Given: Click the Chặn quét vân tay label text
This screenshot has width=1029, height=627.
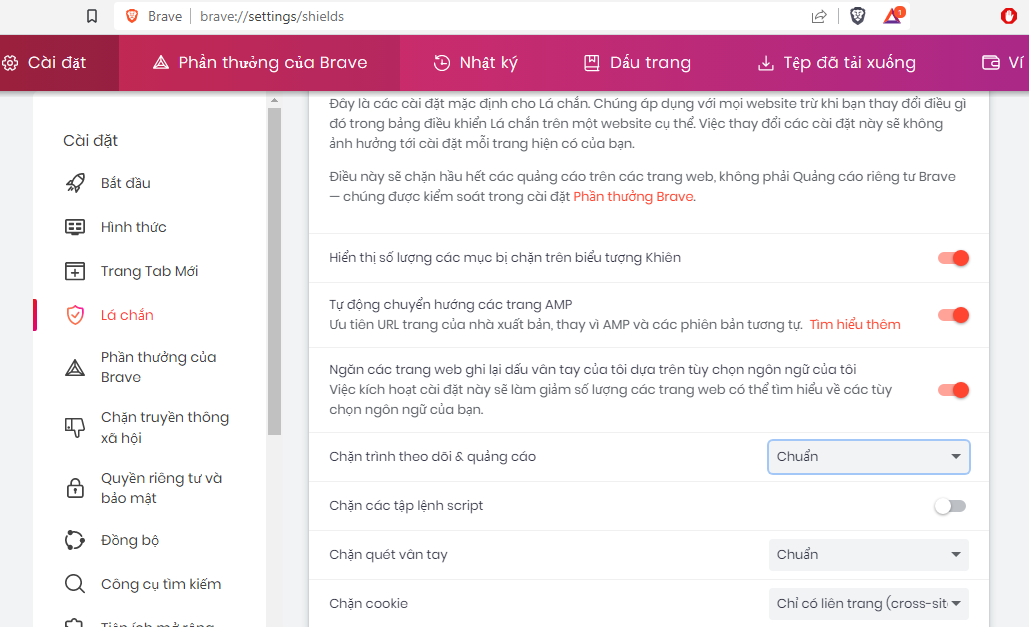Looking at the screenshot, I should [x=388, y=555].
